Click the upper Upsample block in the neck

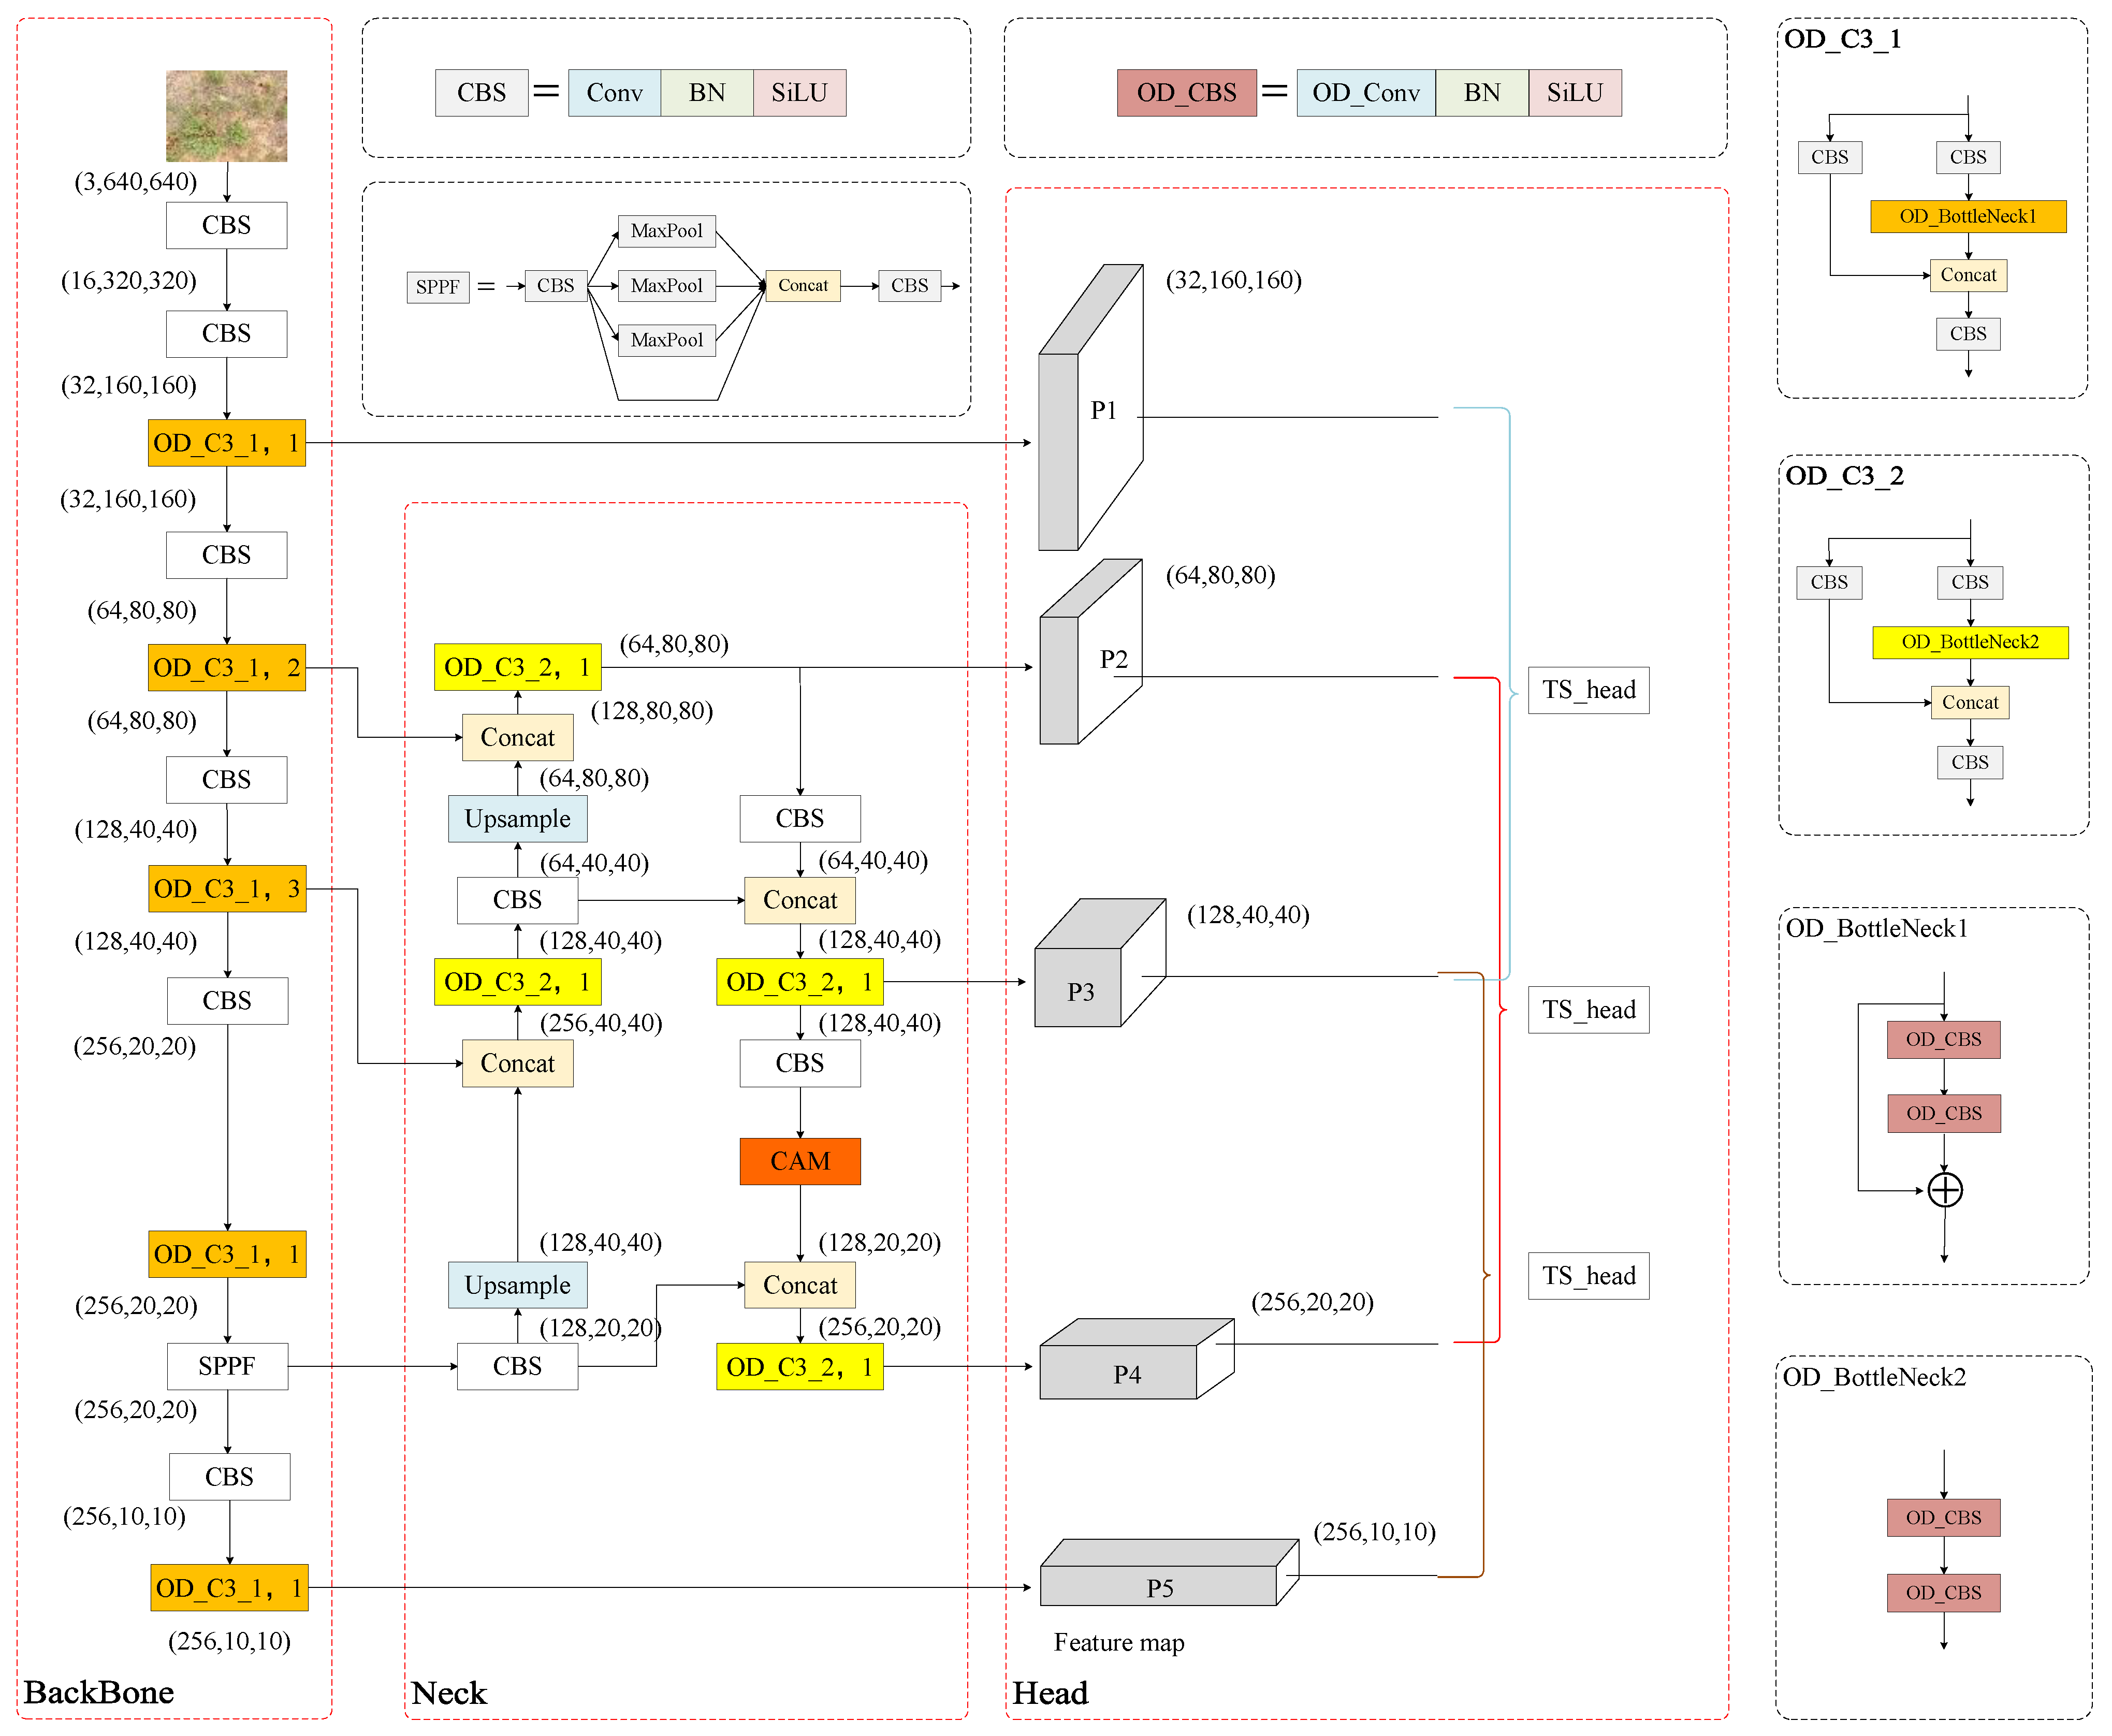(x=517, y=819)
